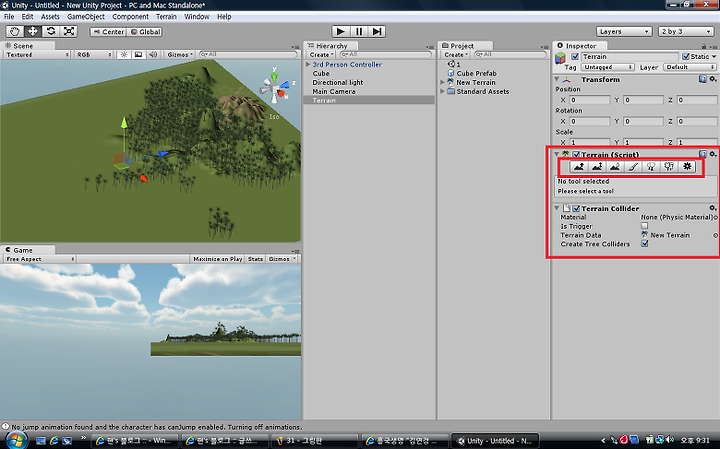Toggle the Static checkbox

coord(686,56)
